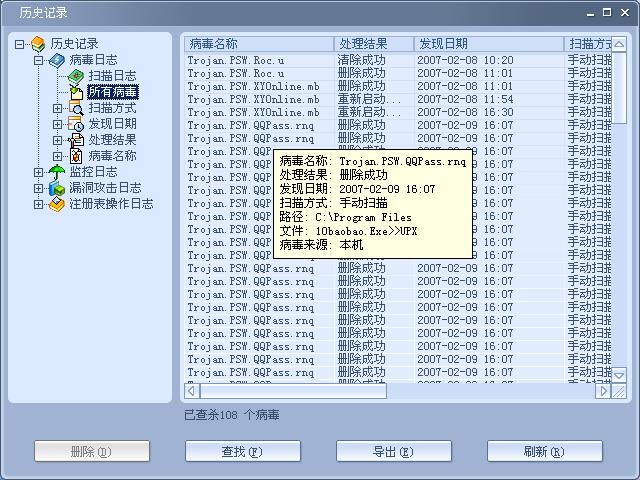Click the 漏洞攻击日志 icon
The width and height of the screenshot is (640, 480).
coord(57,188)
